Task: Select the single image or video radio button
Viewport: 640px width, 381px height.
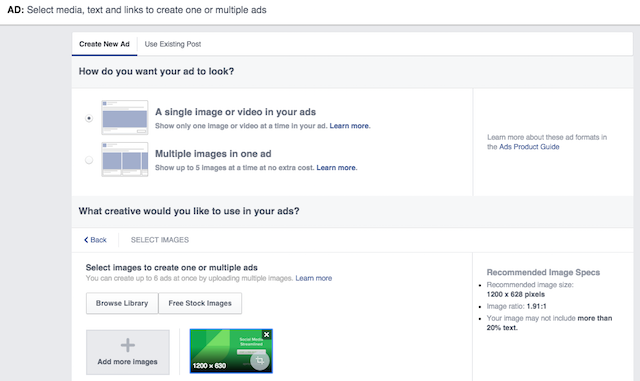Action: [89, 118]
